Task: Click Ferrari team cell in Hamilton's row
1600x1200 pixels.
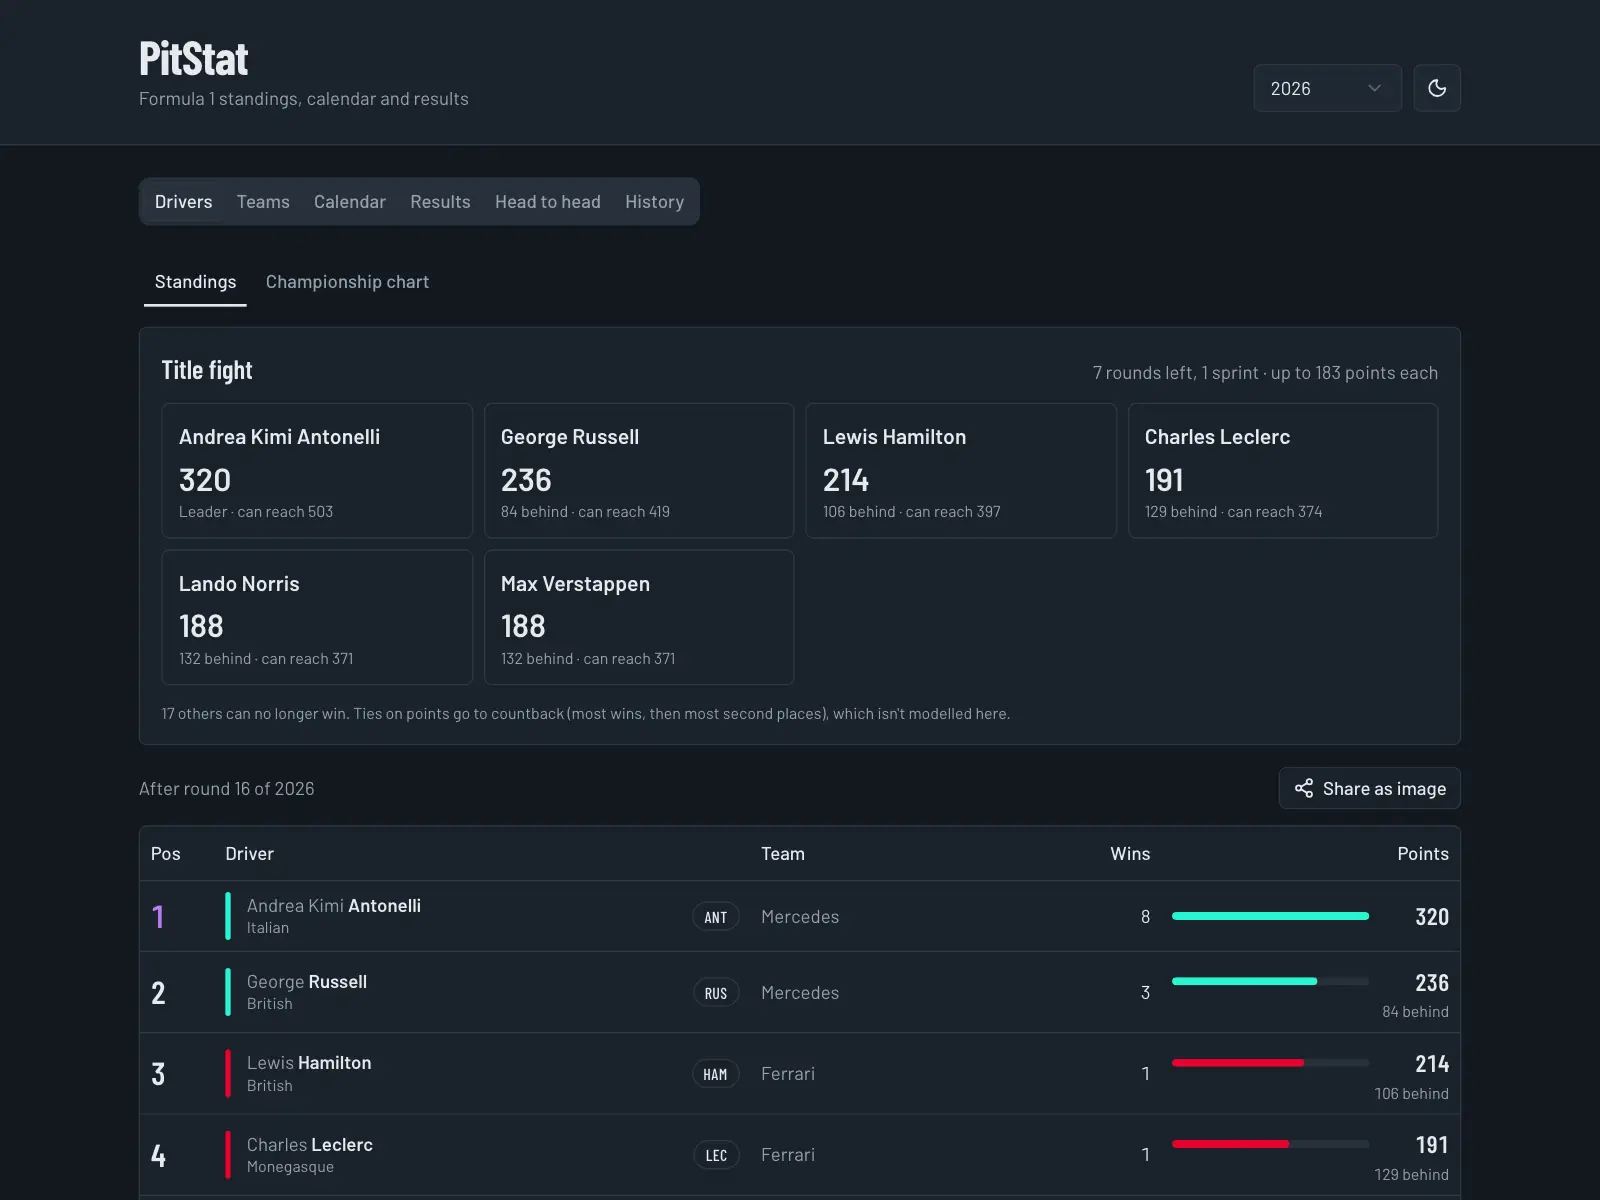Action: (788, 1074)
